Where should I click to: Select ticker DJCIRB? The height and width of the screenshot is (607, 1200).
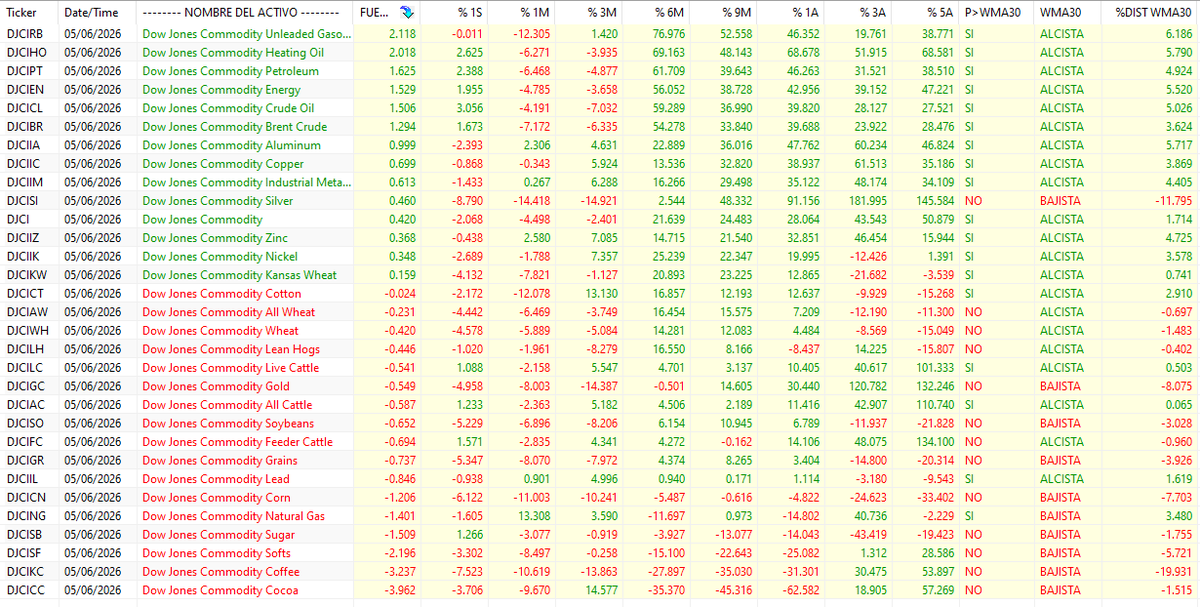tap(23, 34)
